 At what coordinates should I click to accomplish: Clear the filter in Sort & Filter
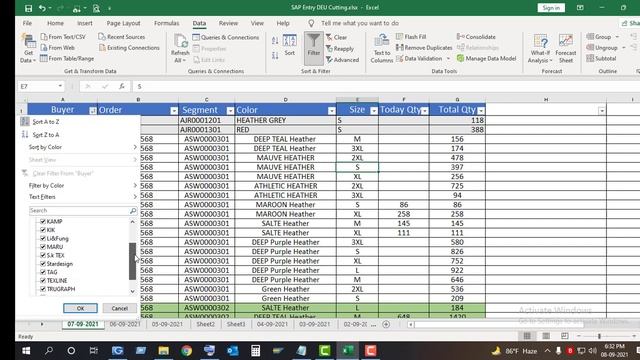pyautogui.click(x=336, y=37)
